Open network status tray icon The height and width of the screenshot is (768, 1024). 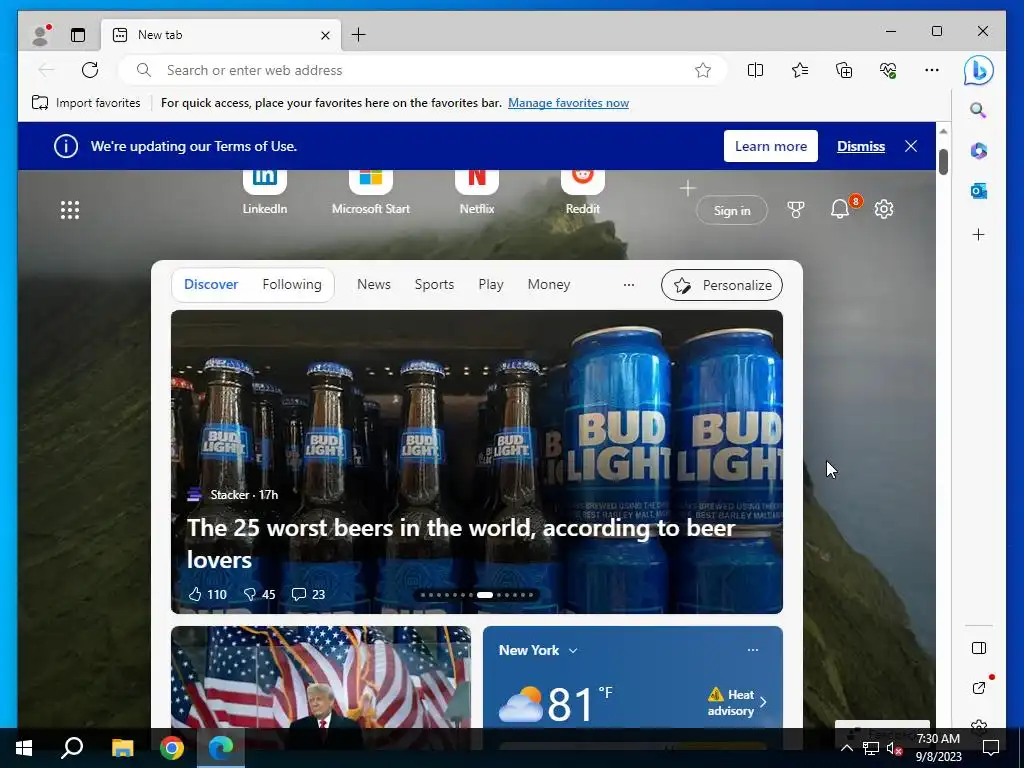pos(871,749)
